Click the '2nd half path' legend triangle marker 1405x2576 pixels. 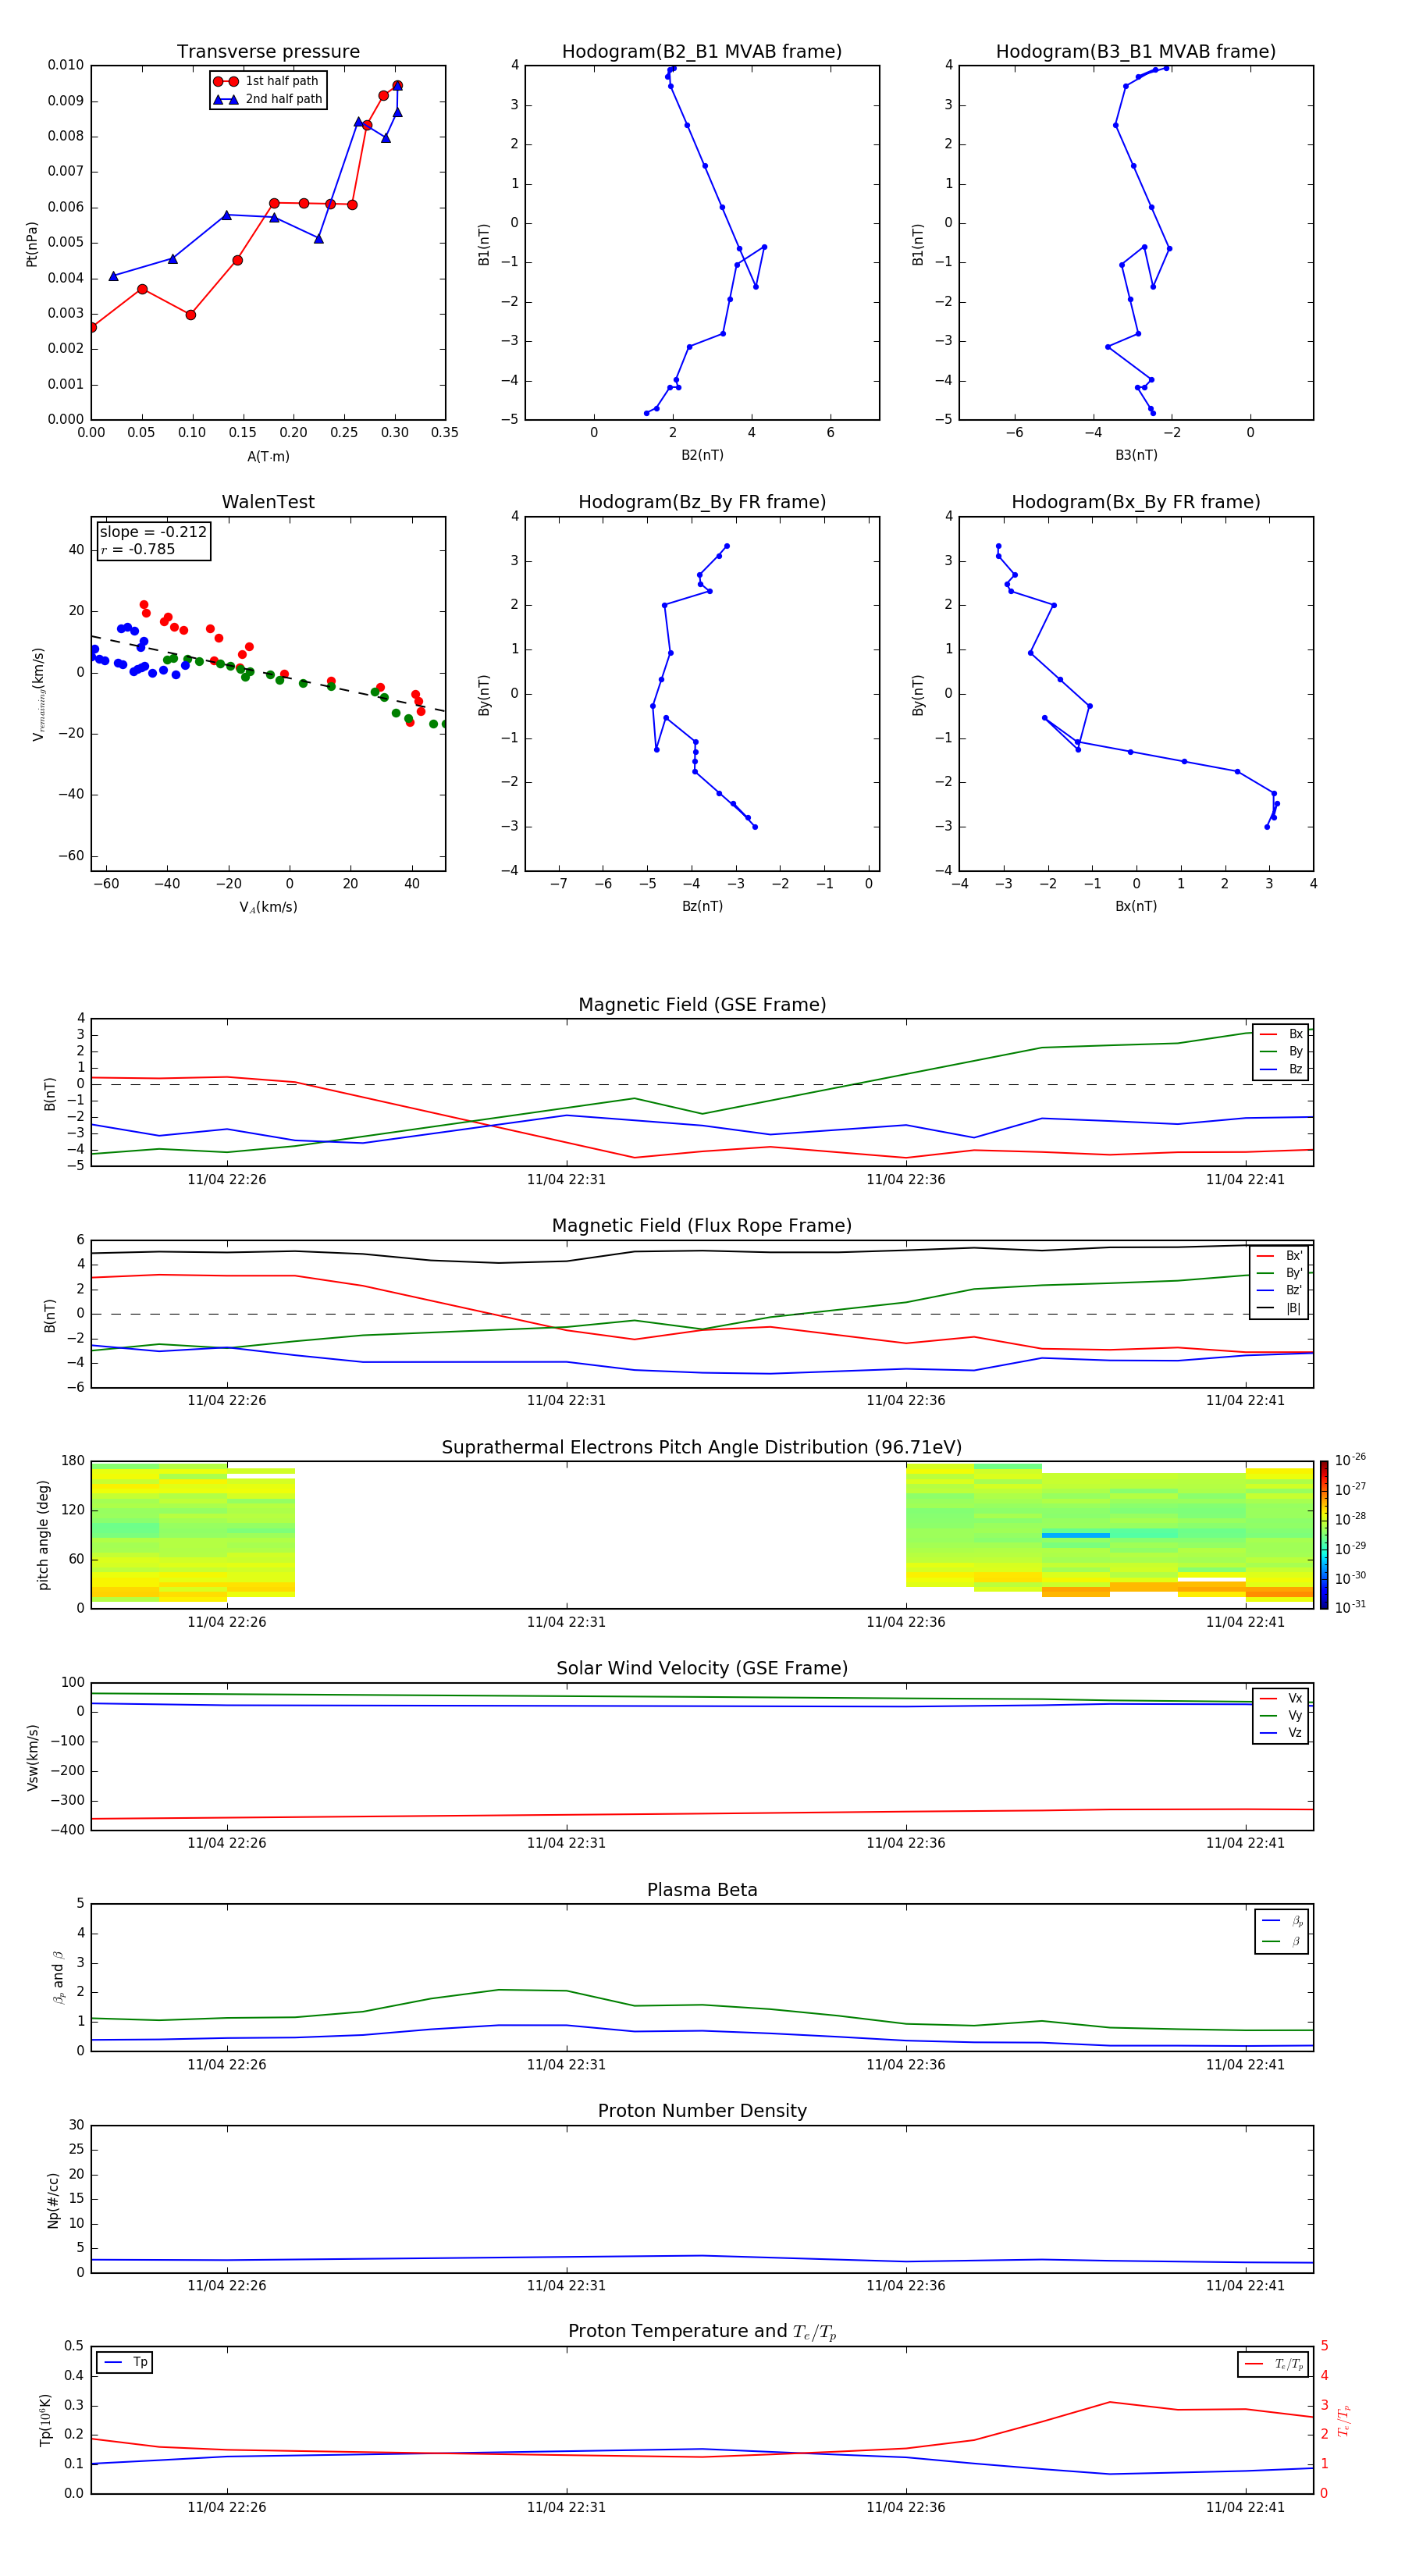(226, 99)
